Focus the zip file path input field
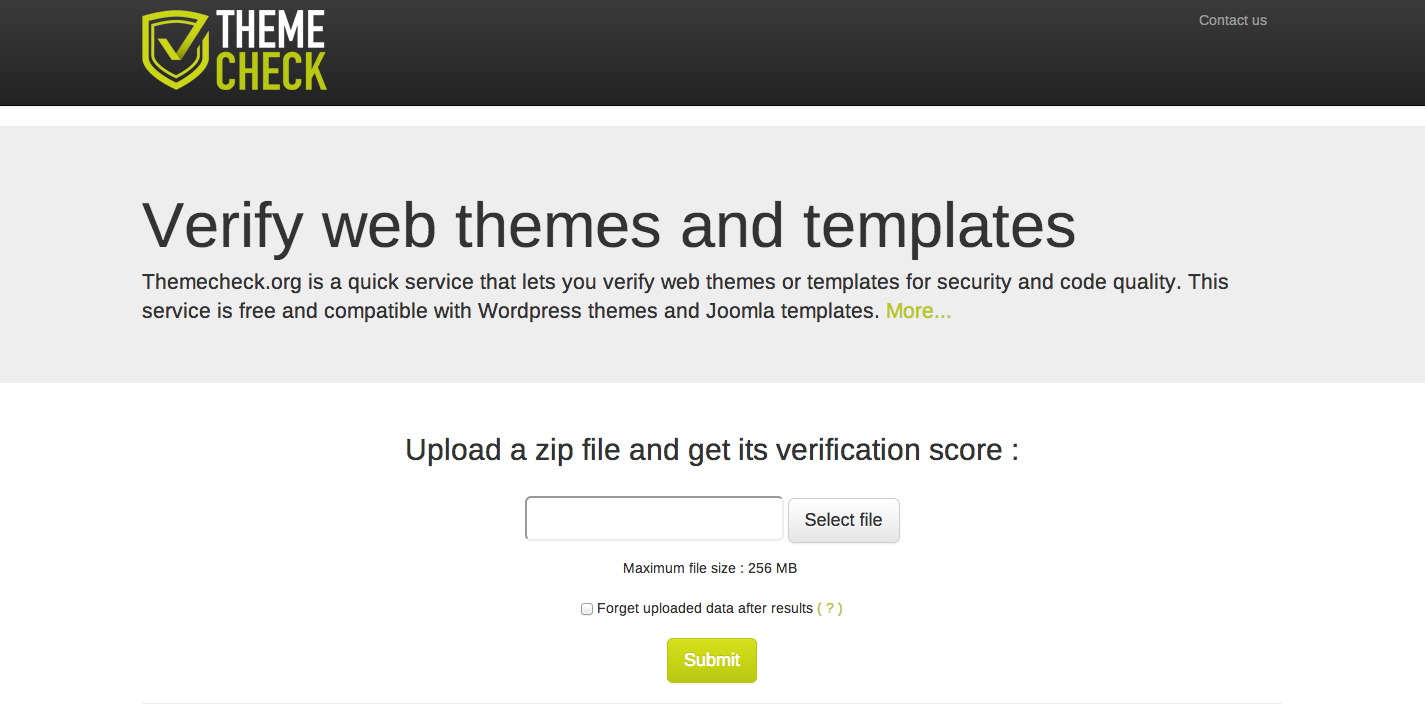 653,519
